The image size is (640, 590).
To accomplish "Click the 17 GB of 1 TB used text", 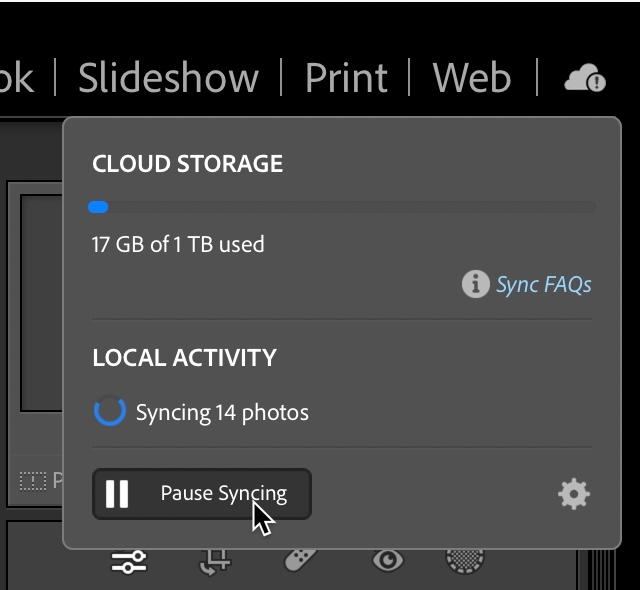I will click(178, 243).
